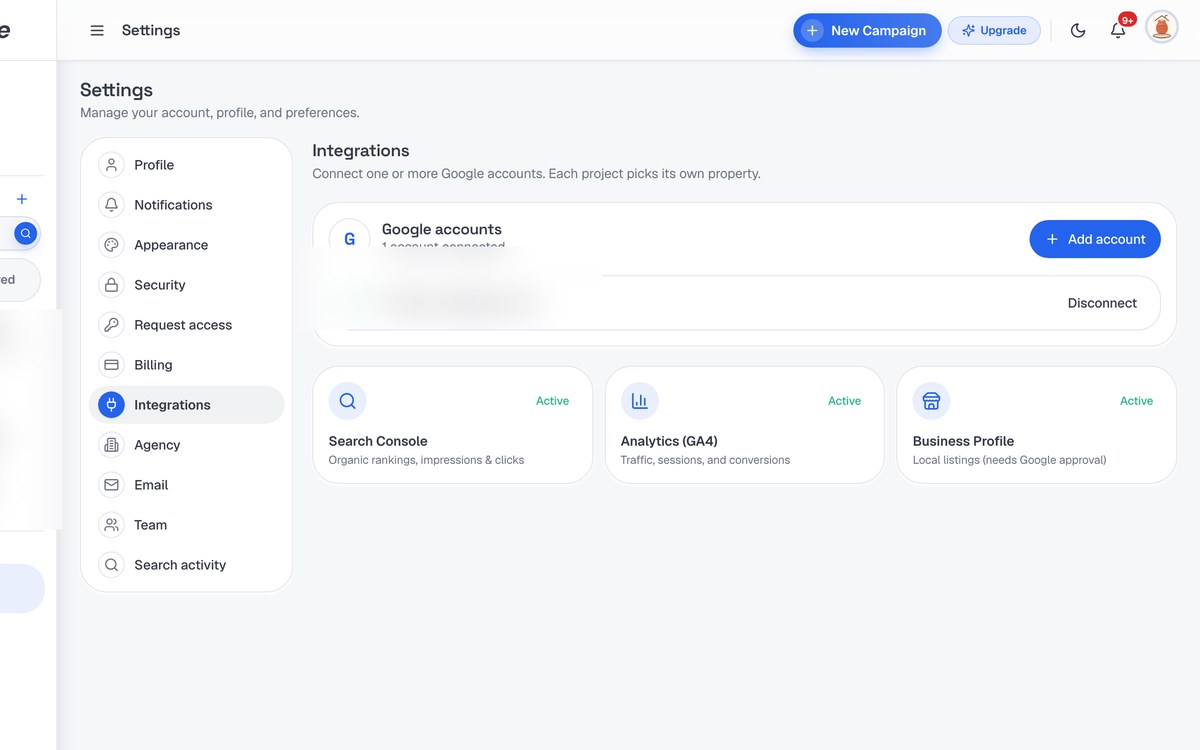Click the plus icon on New Campaign

pos(813,31)
